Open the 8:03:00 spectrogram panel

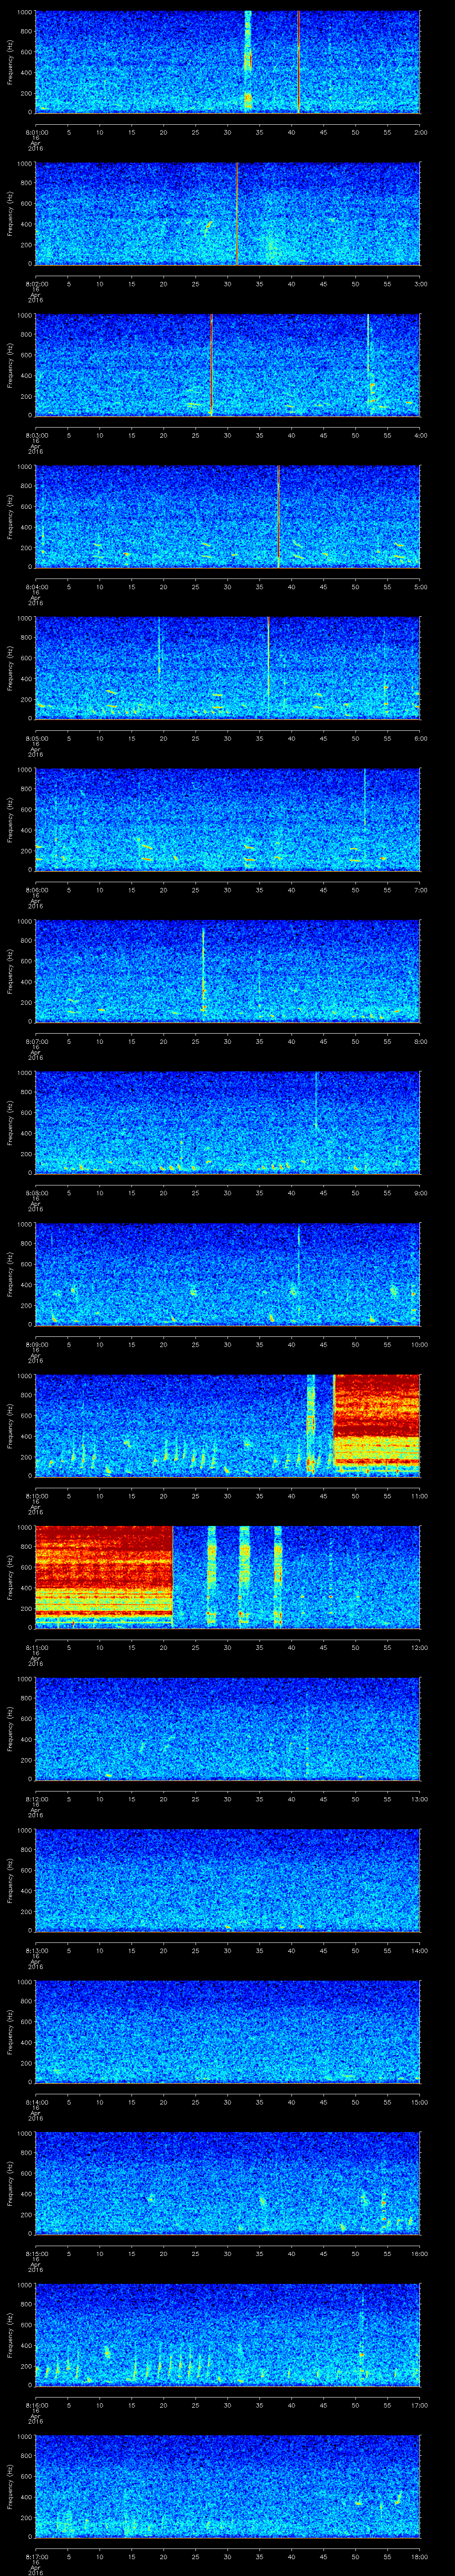point(227,365)
